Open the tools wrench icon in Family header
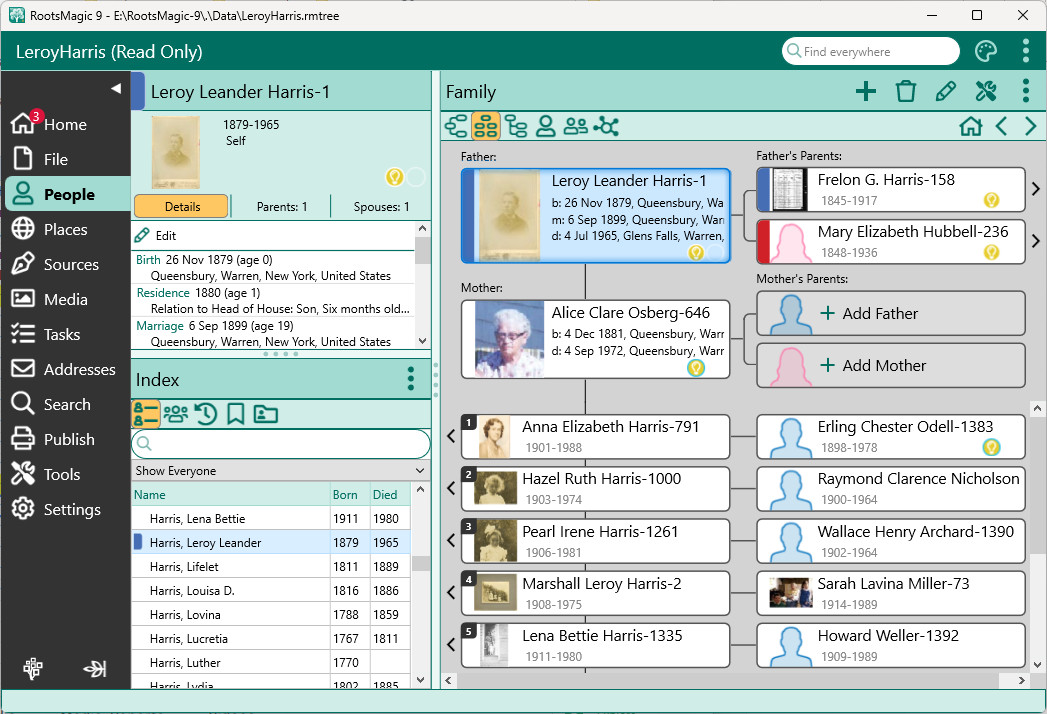Viewport: 1047px width, 714px height. tap(986, 92)
